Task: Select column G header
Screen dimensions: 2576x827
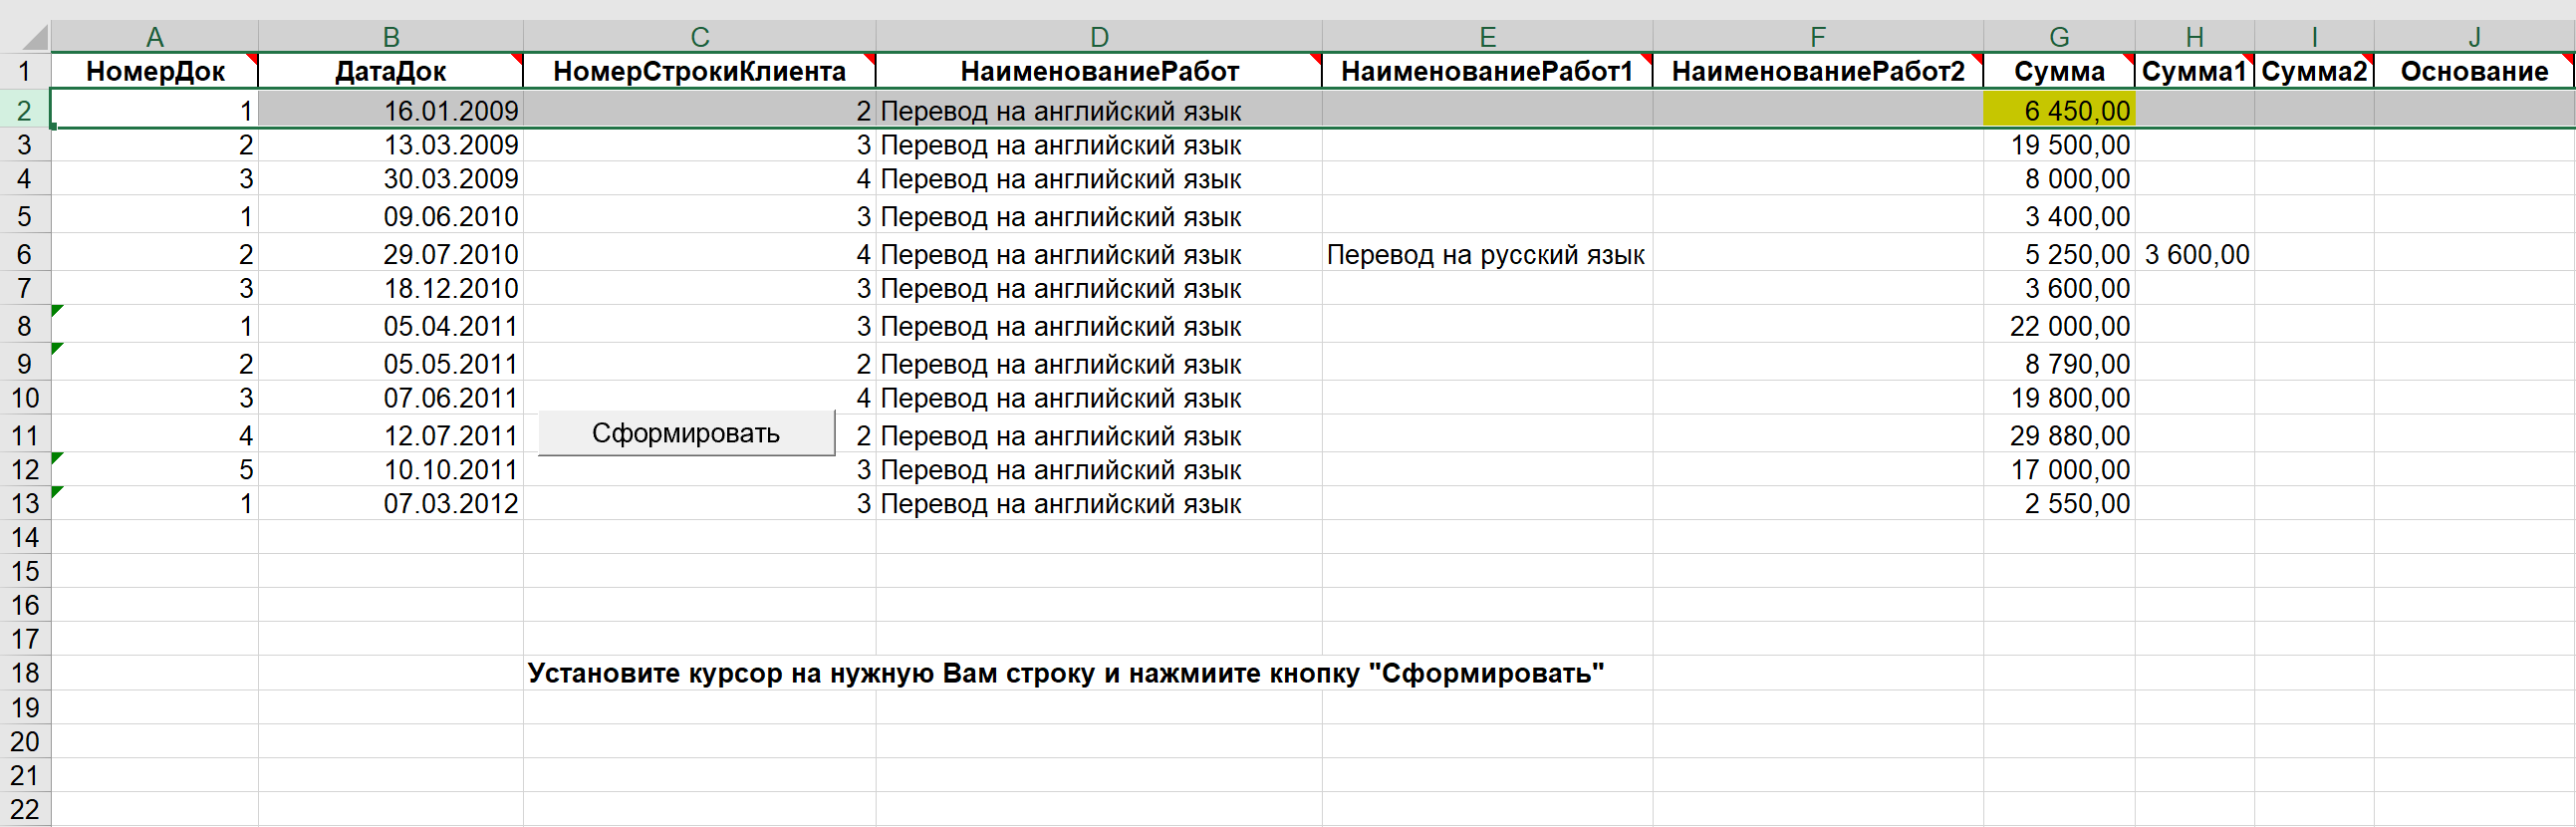Action: coord(2059,37)
